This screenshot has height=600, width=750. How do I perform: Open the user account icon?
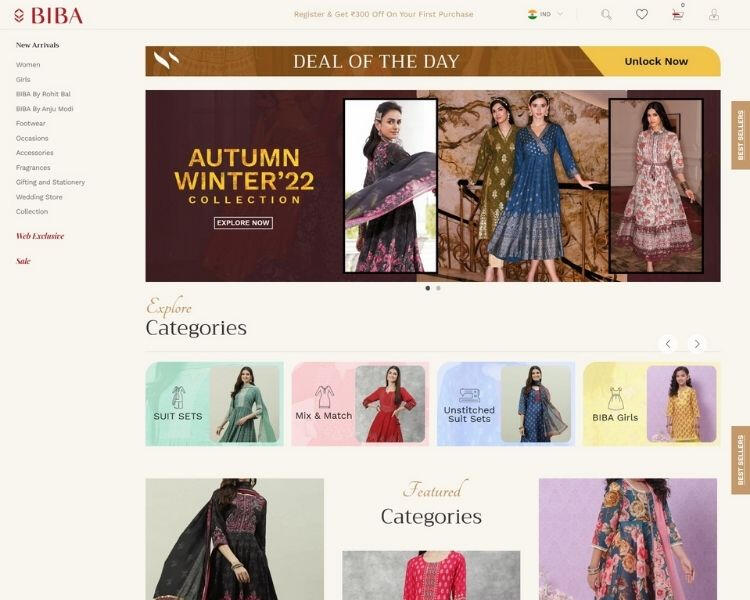(x=714, y=15)
